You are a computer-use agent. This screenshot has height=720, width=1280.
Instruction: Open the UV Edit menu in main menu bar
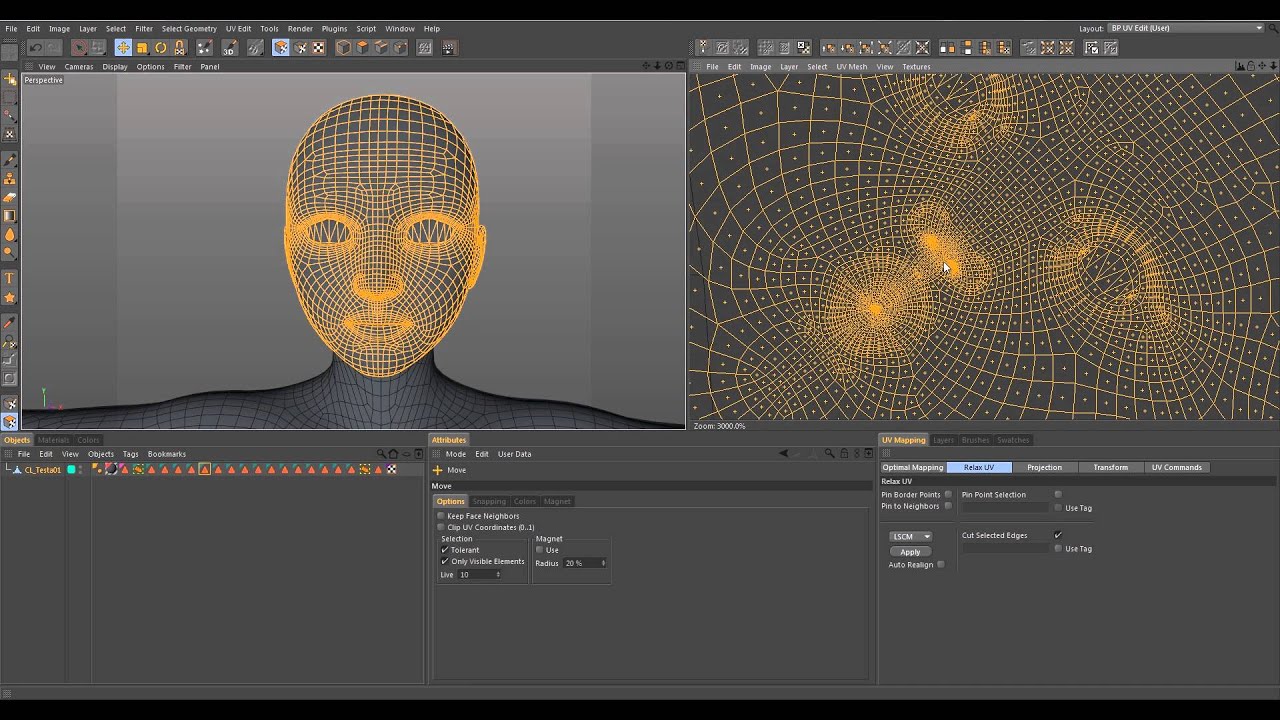click(x=238, y=28)
